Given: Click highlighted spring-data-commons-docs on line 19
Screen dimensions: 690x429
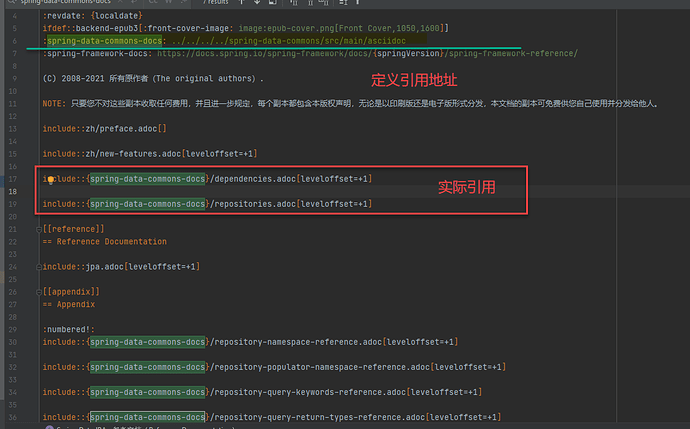Looking at the screenshot, I should click(x=147, y=204).
